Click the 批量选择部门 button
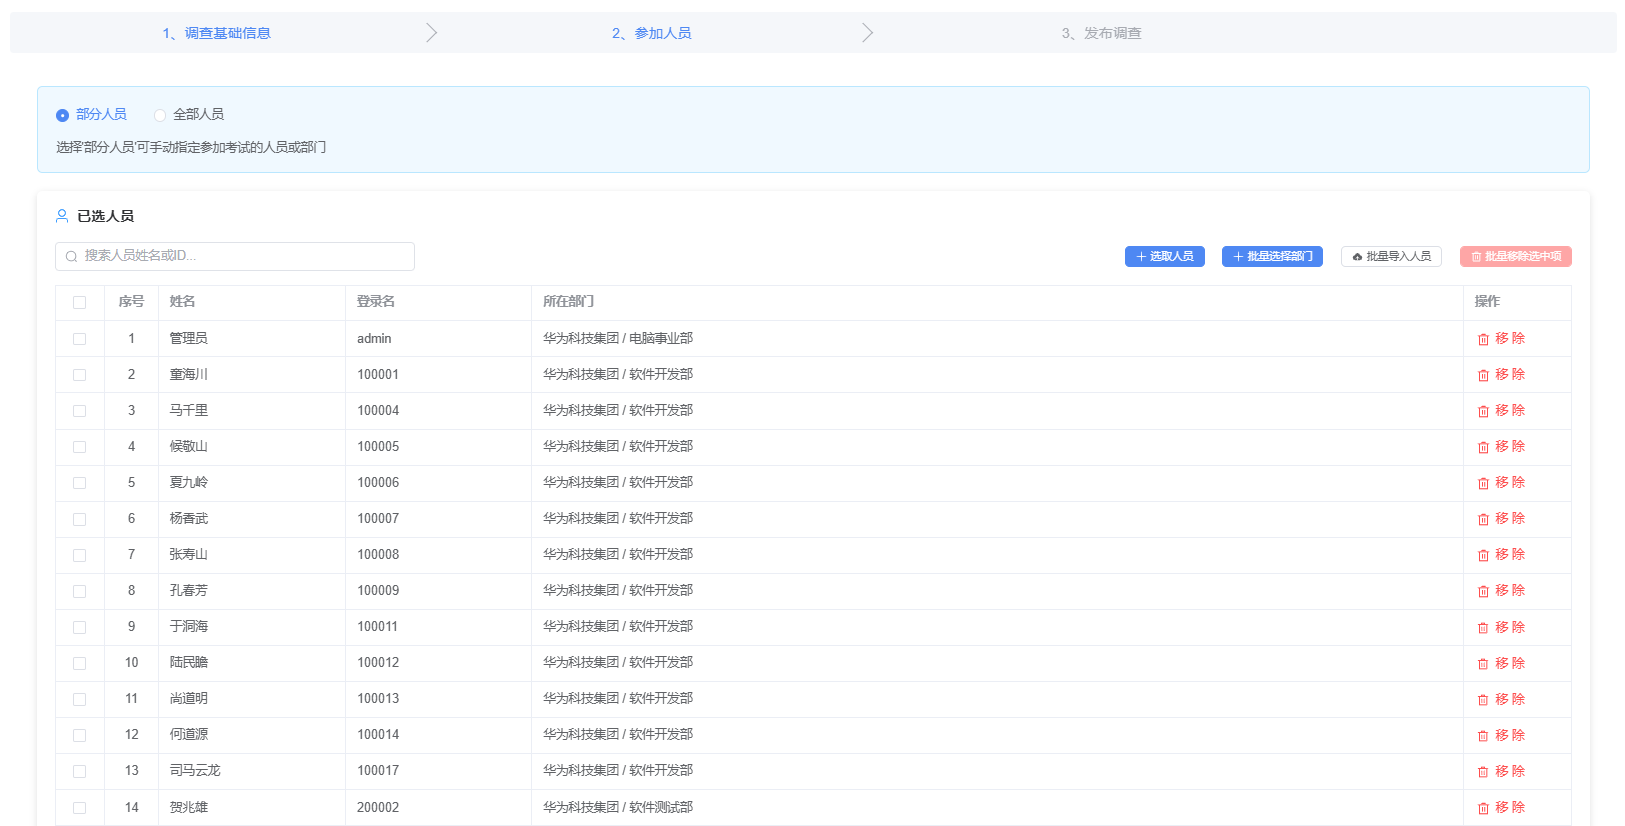The height and width of the screenshot is (826, 1625). pos(1272,257)
